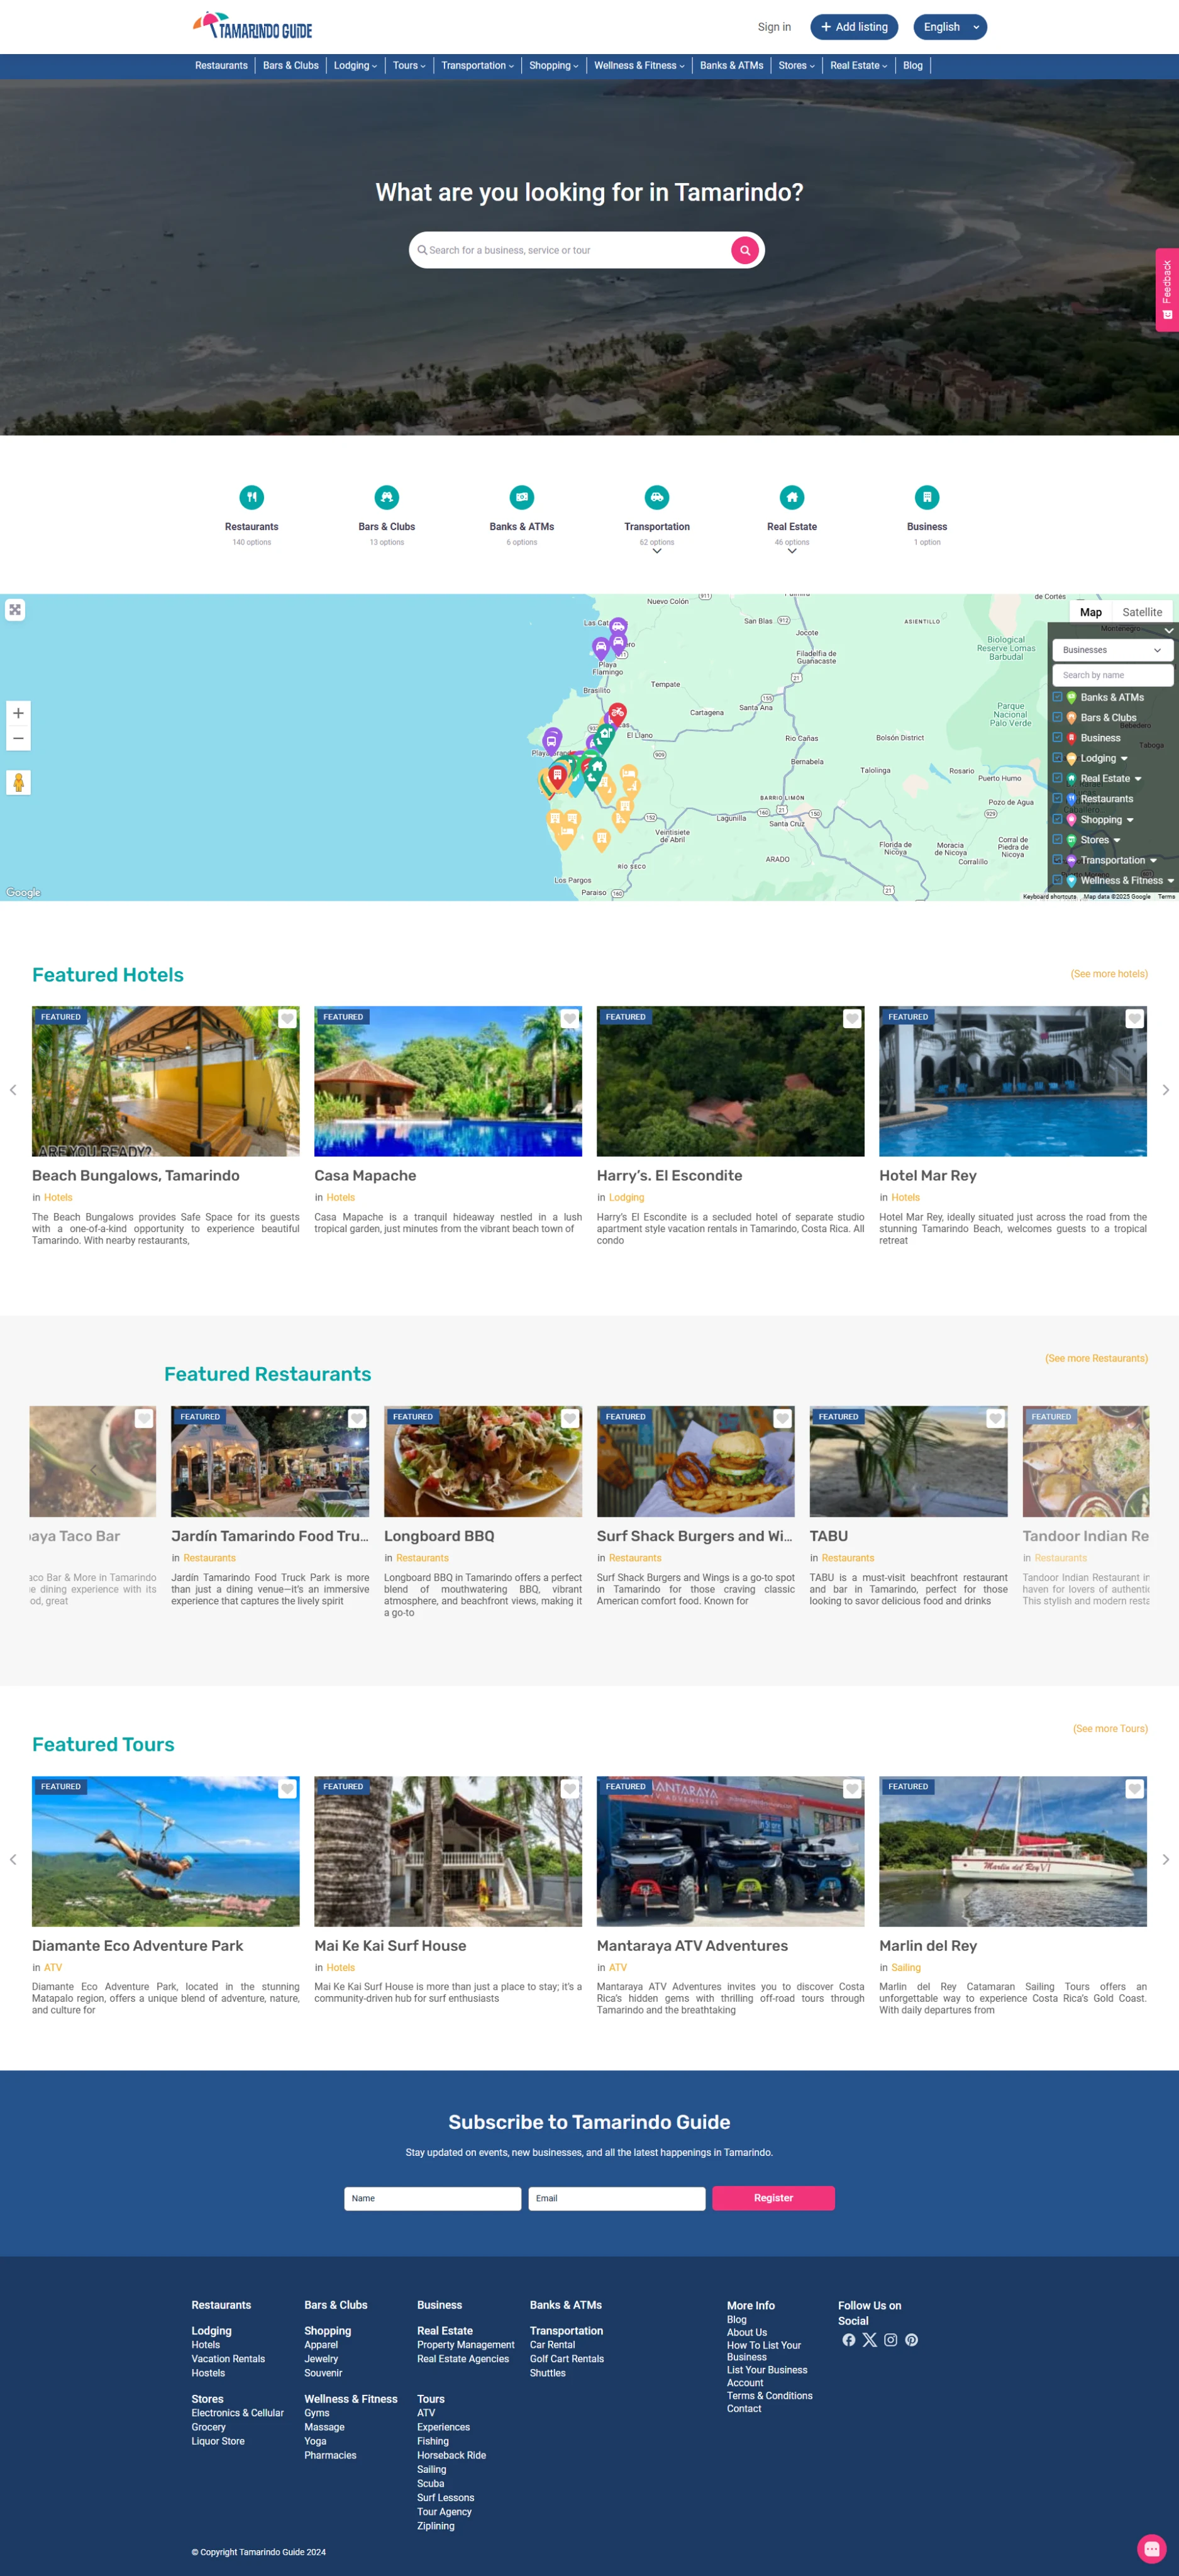Open the Restaurants category circle icon
This screenshot has width=1179, height=2576.
[252, 497]
